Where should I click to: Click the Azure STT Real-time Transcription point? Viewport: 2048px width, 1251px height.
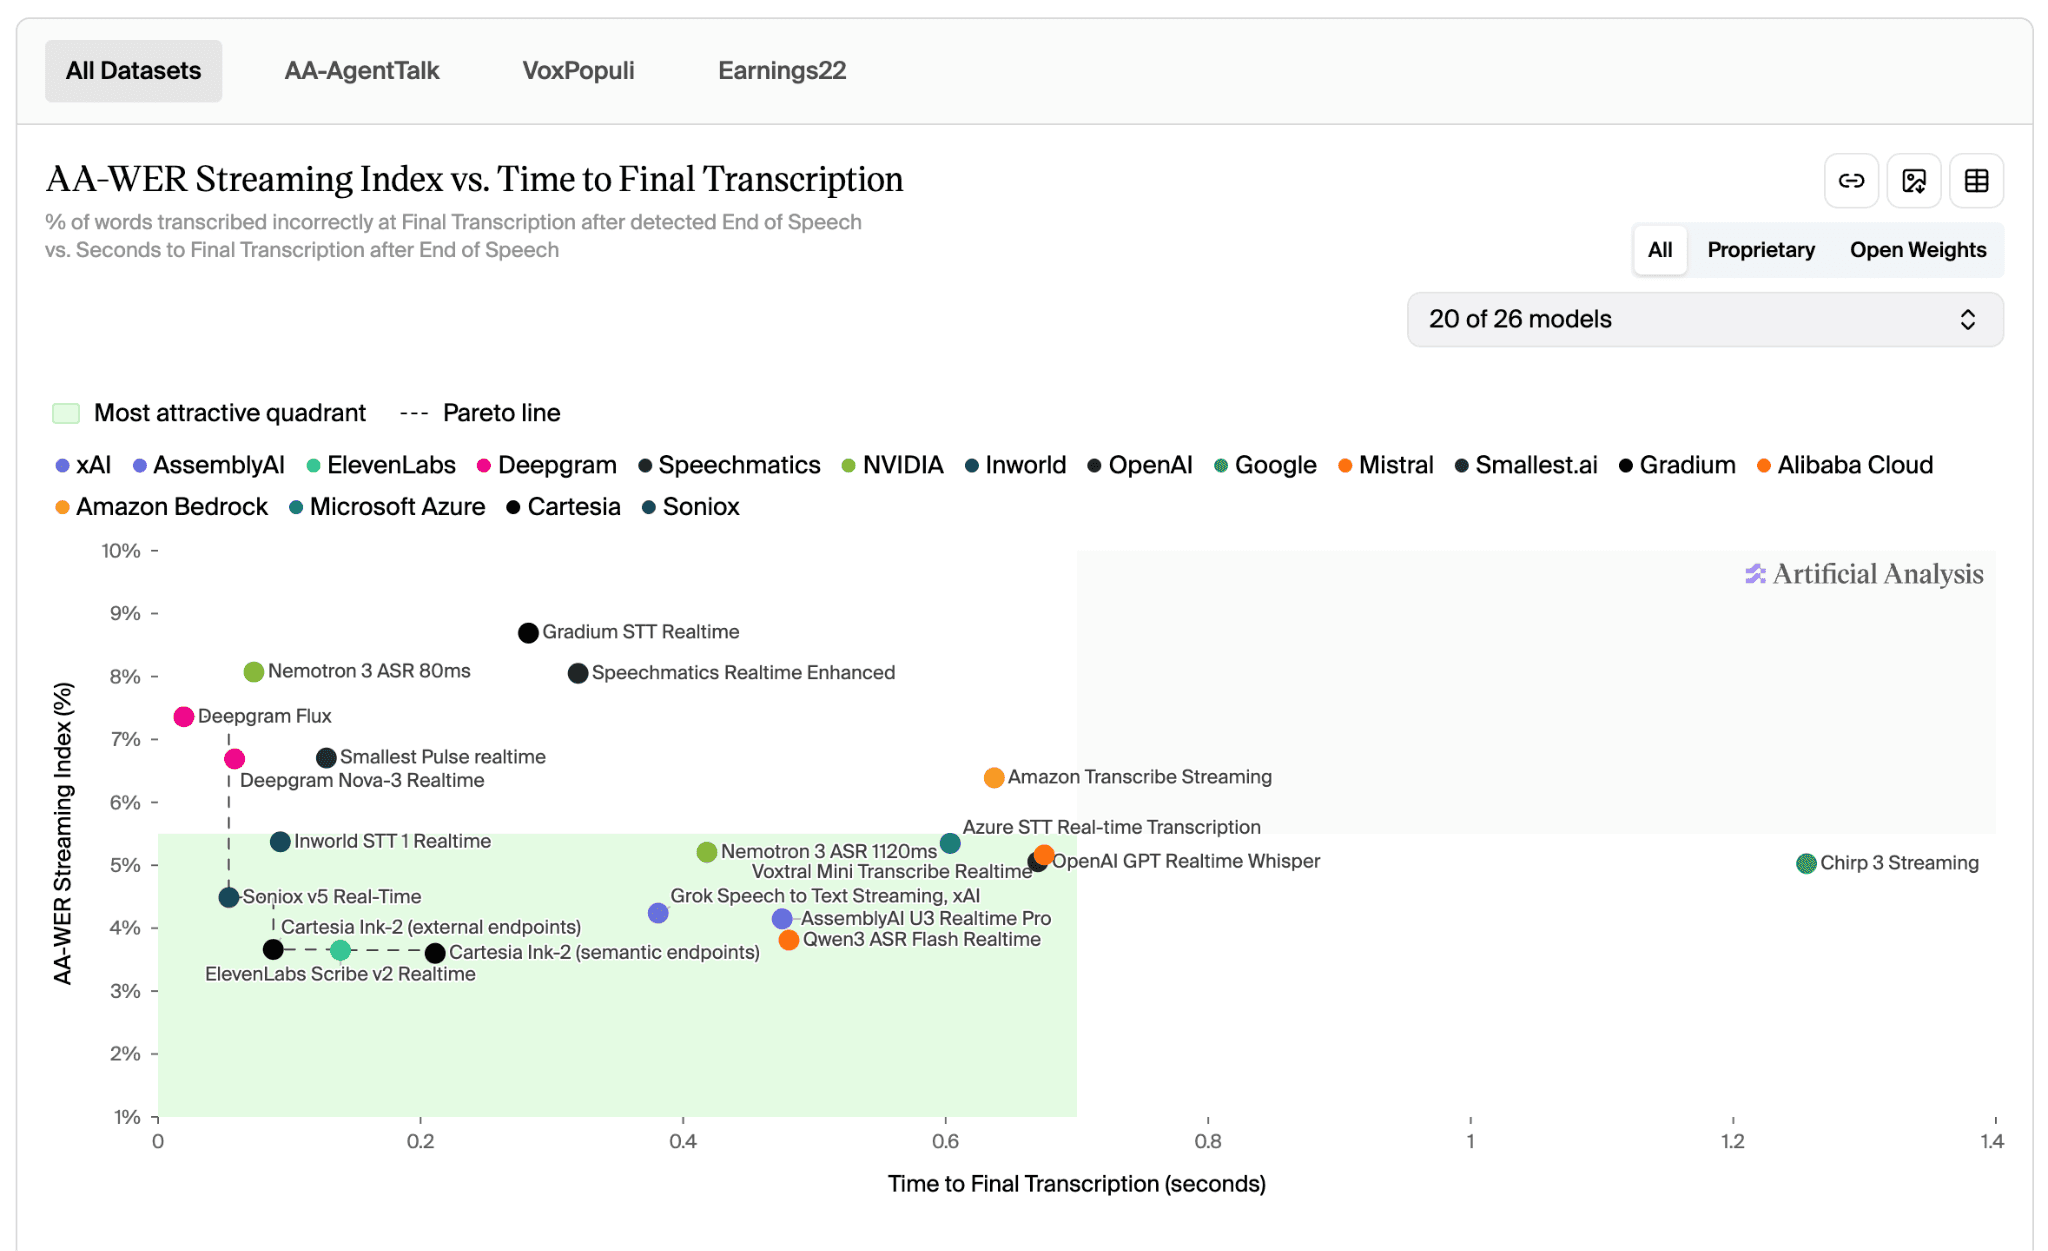coord(950,844)
